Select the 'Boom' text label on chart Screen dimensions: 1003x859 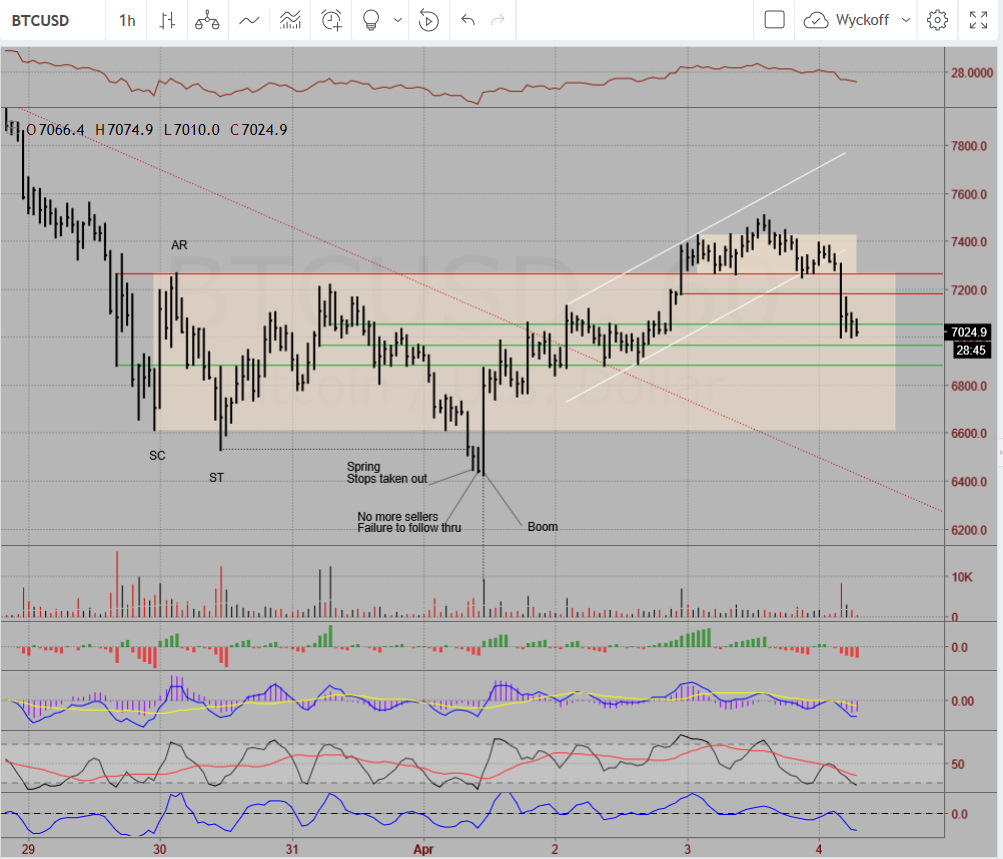pos(542,526)
